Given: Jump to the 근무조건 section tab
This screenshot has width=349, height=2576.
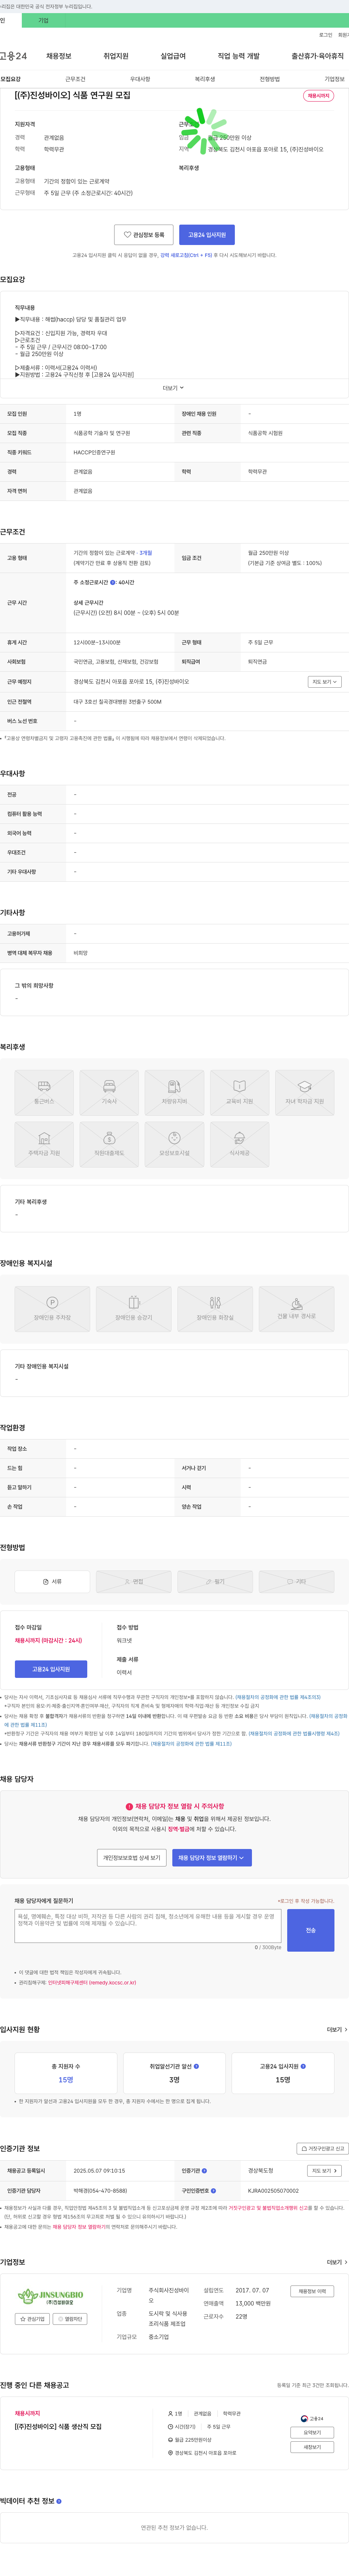Looking at the screenshot, I should click(75, 79).
